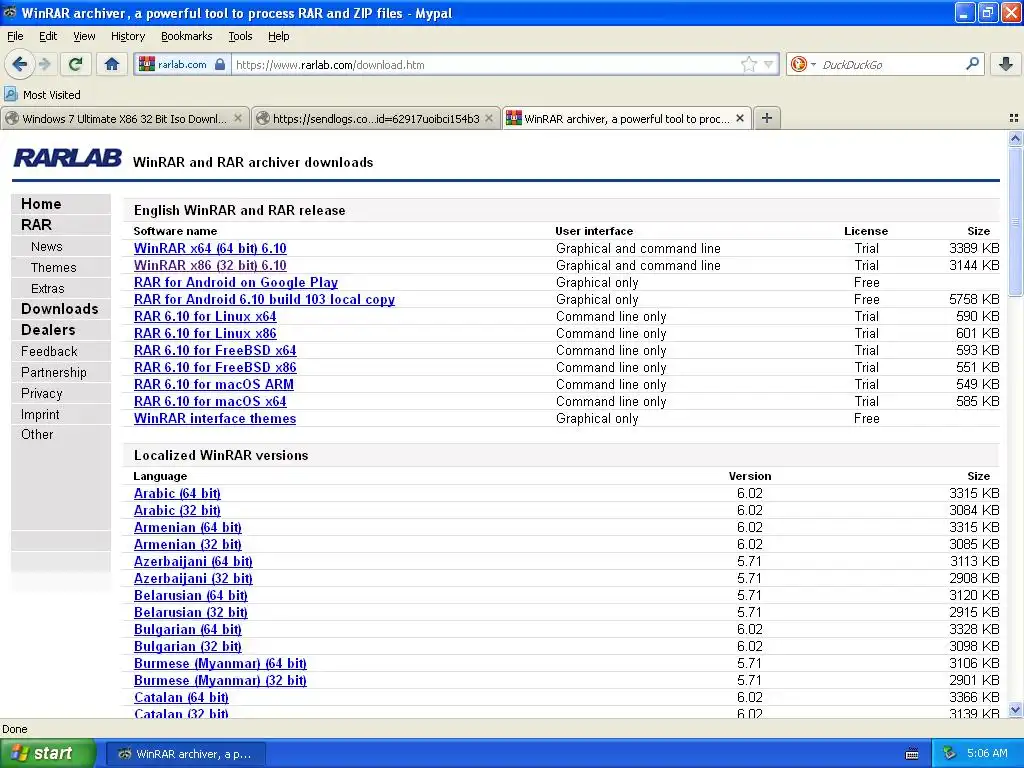Open the Edit menu
This screenshot has height=768, width=1024.
(48, 36)
